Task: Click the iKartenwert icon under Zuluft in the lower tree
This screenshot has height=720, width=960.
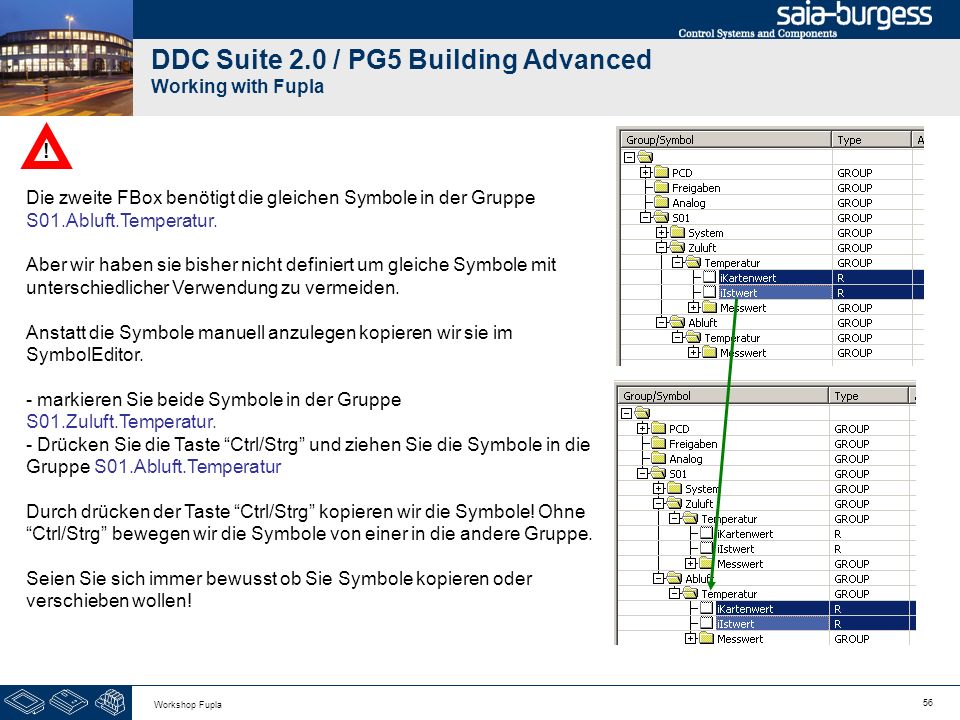Action: 707,533
